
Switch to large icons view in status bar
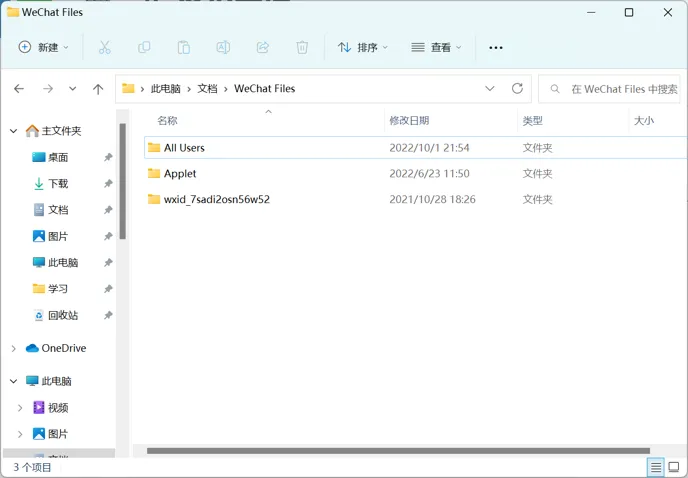(674, 467)
